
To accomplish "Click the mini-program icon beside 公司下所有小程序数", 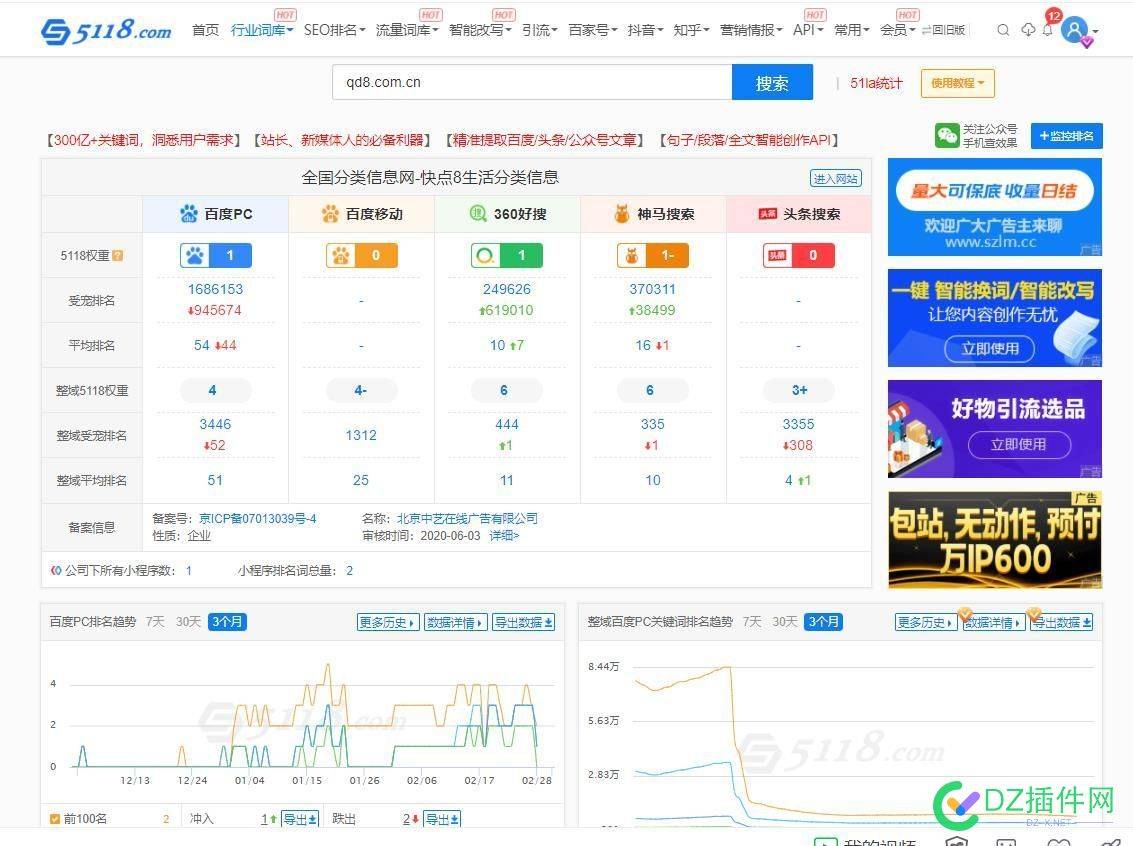I will [56, 571].
